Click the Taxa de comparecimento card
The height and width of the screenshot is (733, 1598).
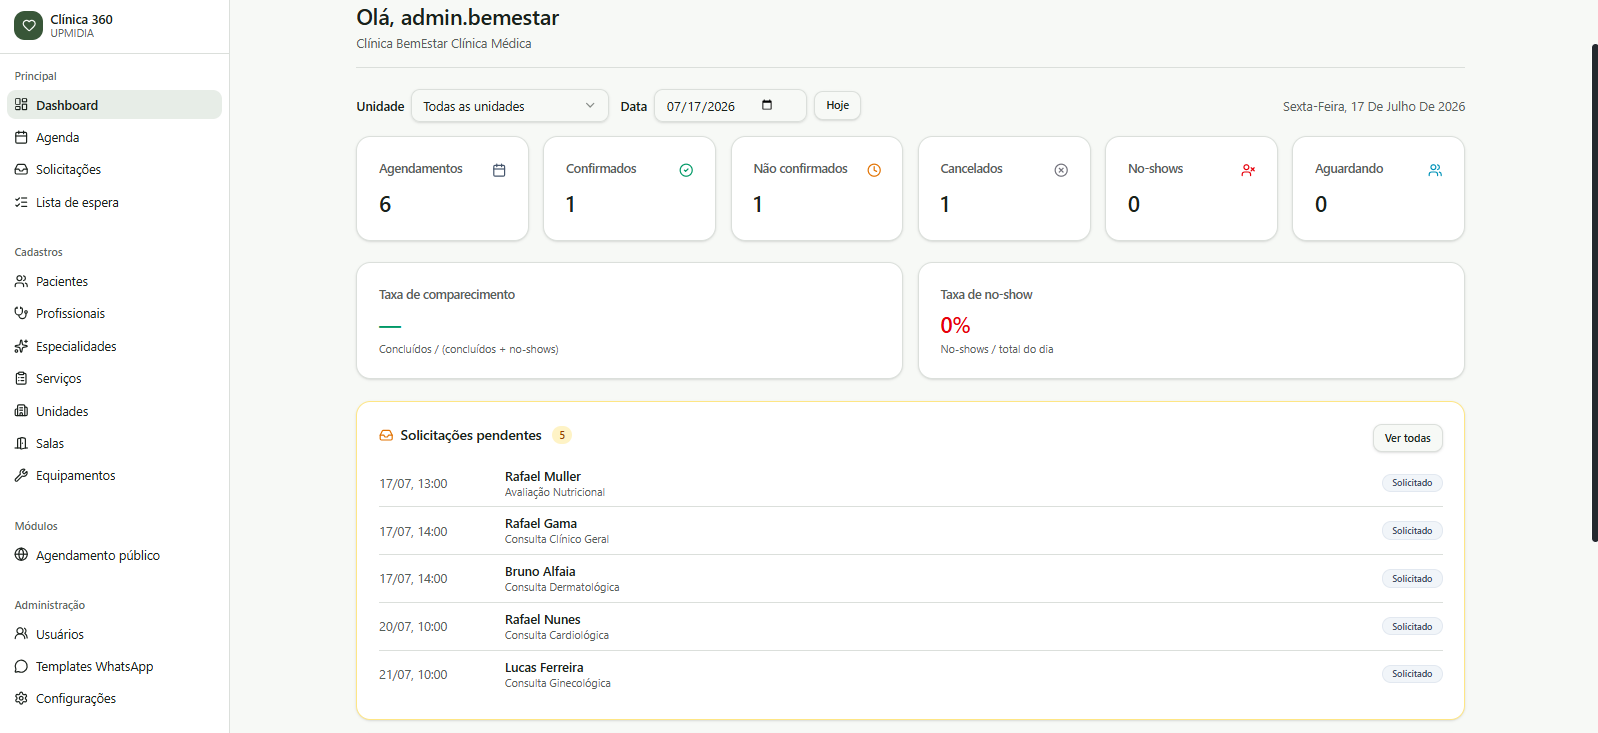[x=629, y=320]
